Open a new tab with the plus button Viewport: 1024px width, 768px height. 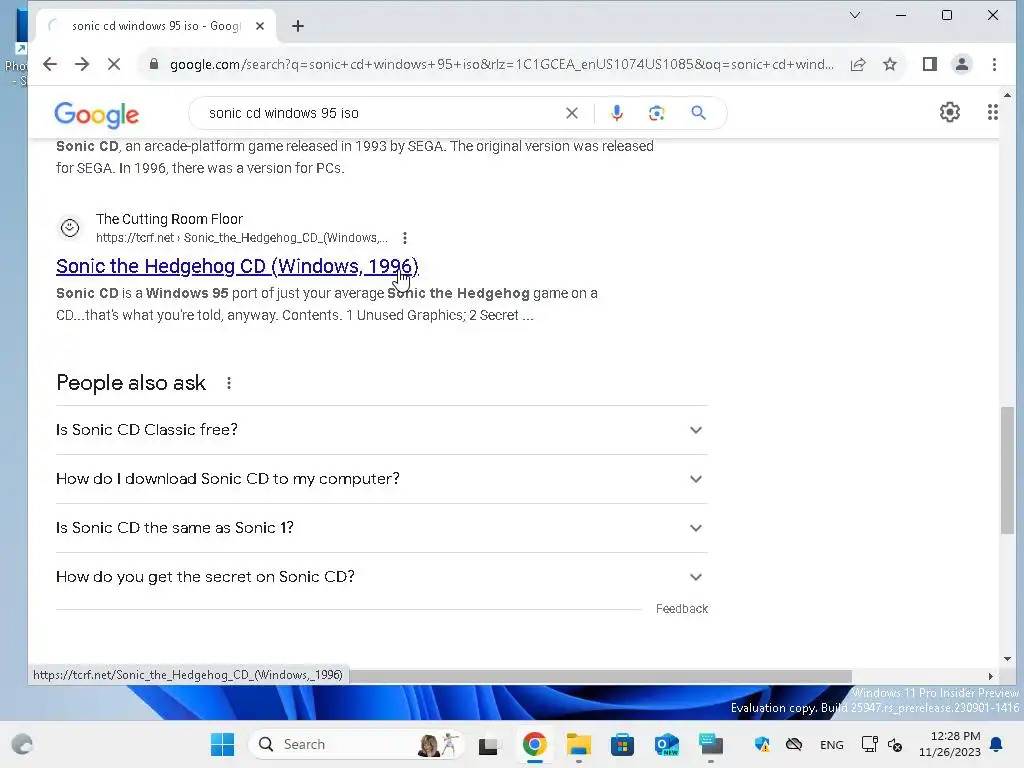pyautogui.click(x=298, y=26)
